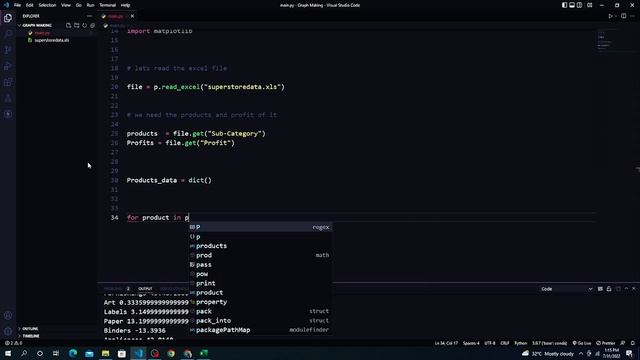The height and width of the screenshot is (360, 640).
Task: Change the CRLF line ending setting
Action: [504, 343]
